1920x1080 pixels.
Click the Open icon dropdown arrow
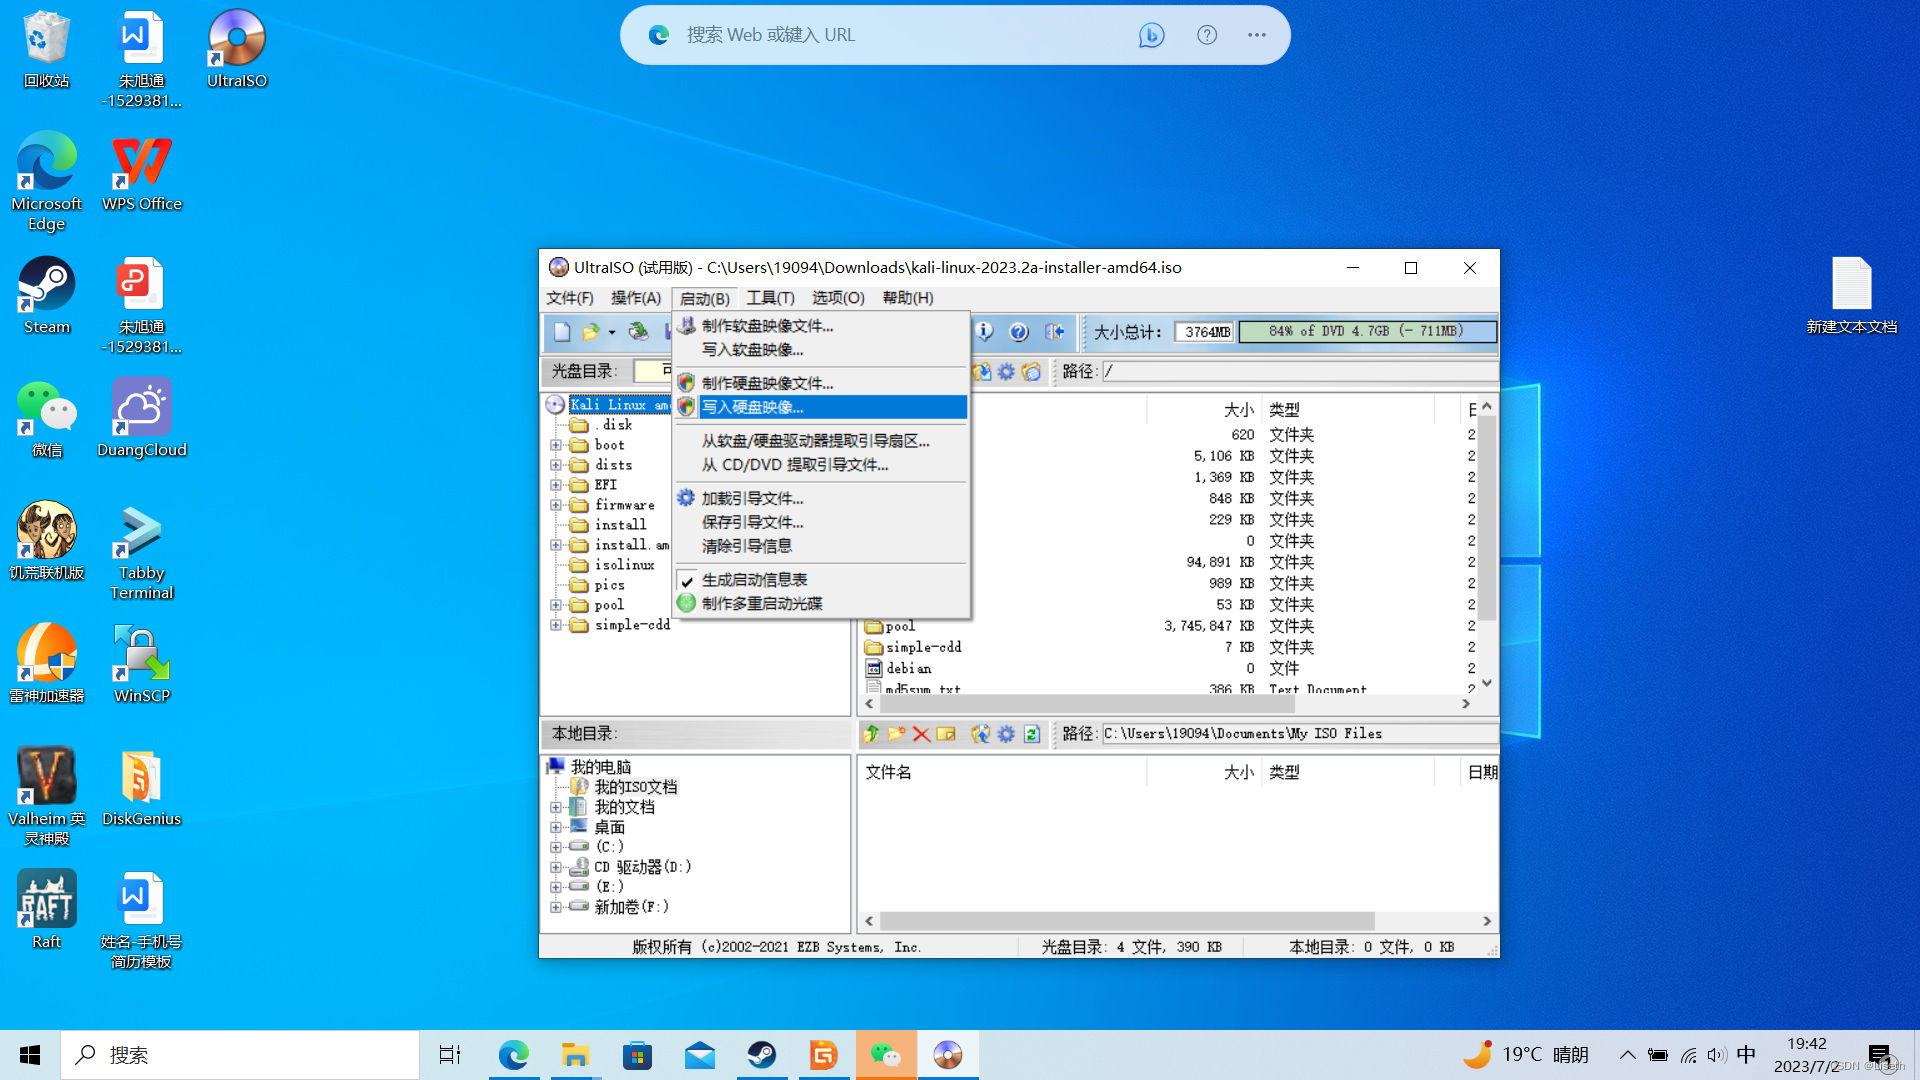pyautogui.click(x=612, y=332)
